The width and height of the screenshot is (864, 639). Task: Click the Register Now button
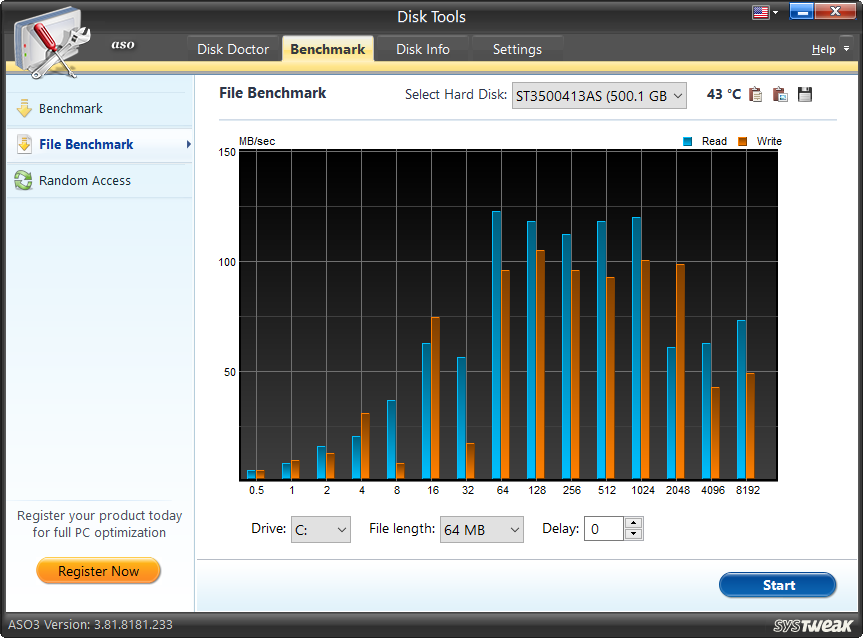click(x=98, y=571)
